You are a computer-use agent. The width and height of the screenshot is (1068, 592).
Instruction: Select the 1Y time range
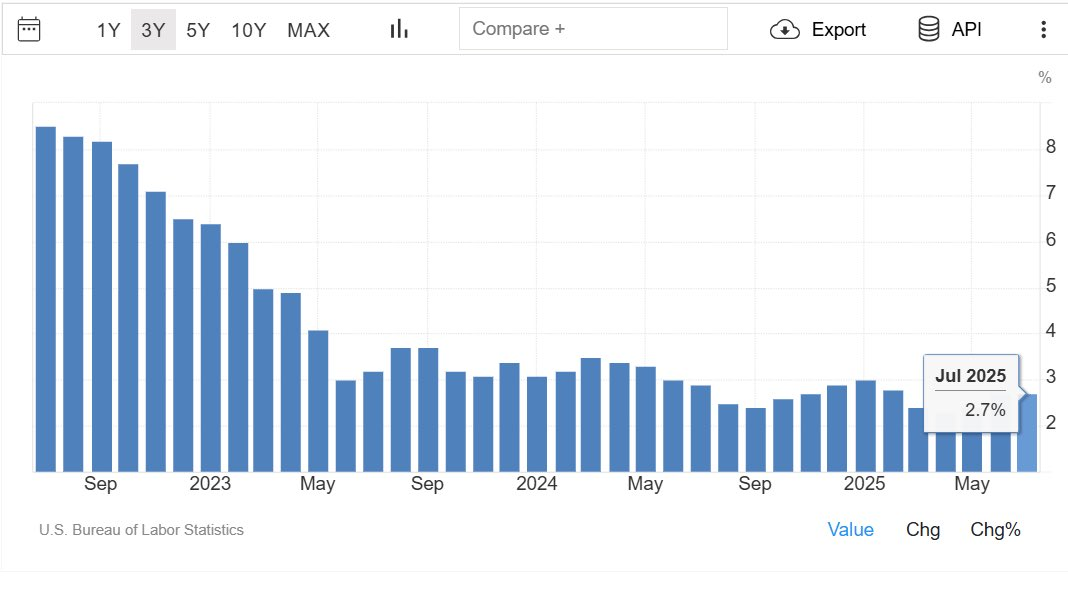108,30
